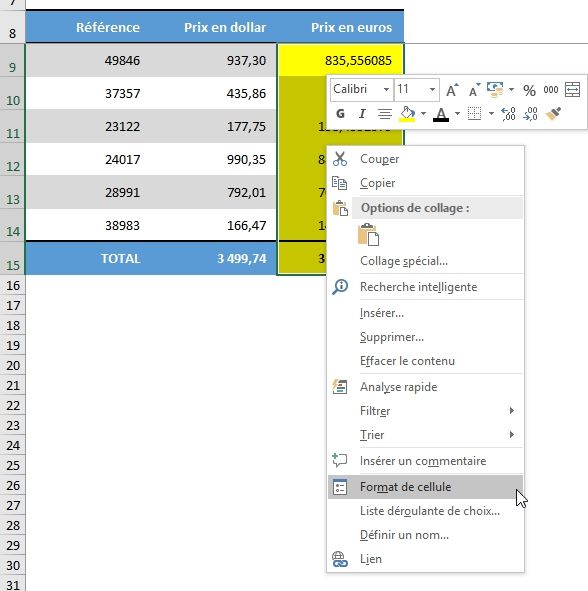Increase font size with large A icon
This screenshot has height=591, width=588.
(x=452, y=90)
